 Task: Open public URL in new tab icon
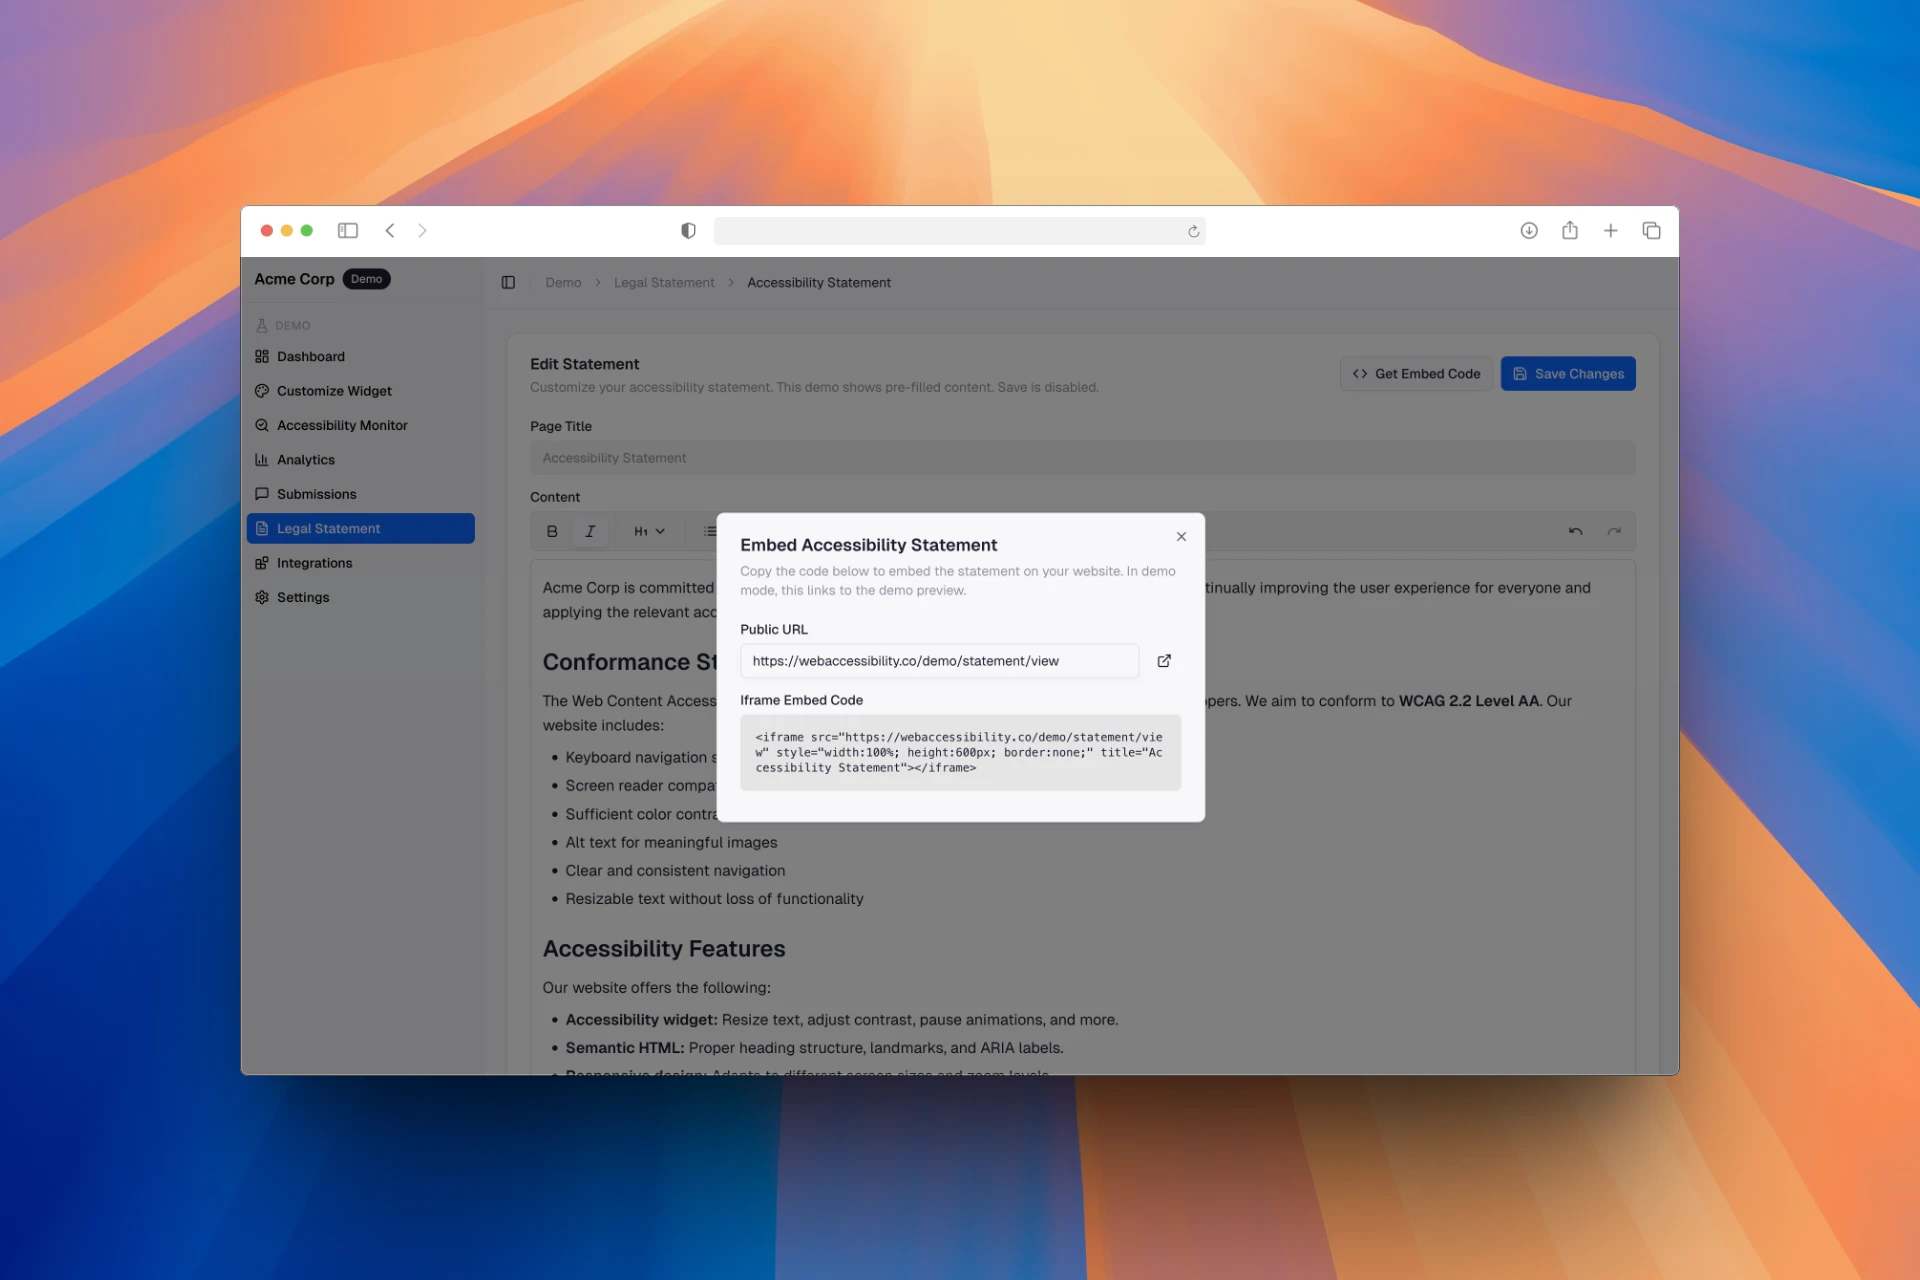1164,661
